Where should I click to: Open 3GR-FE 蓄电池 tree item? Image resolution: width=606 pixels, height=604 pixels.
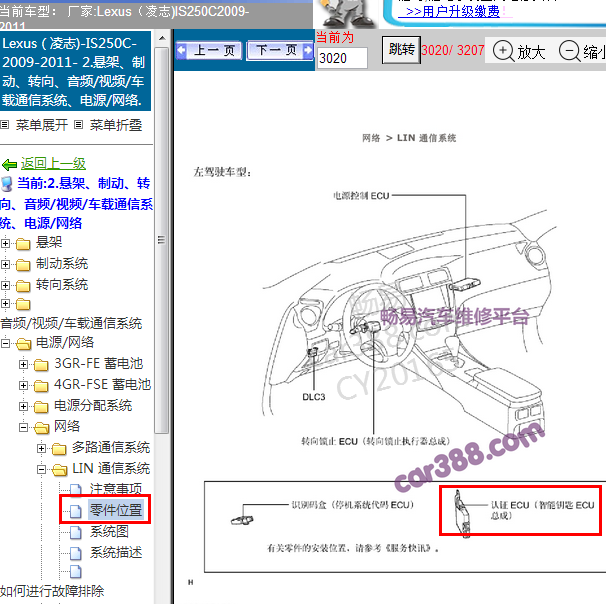99,363
